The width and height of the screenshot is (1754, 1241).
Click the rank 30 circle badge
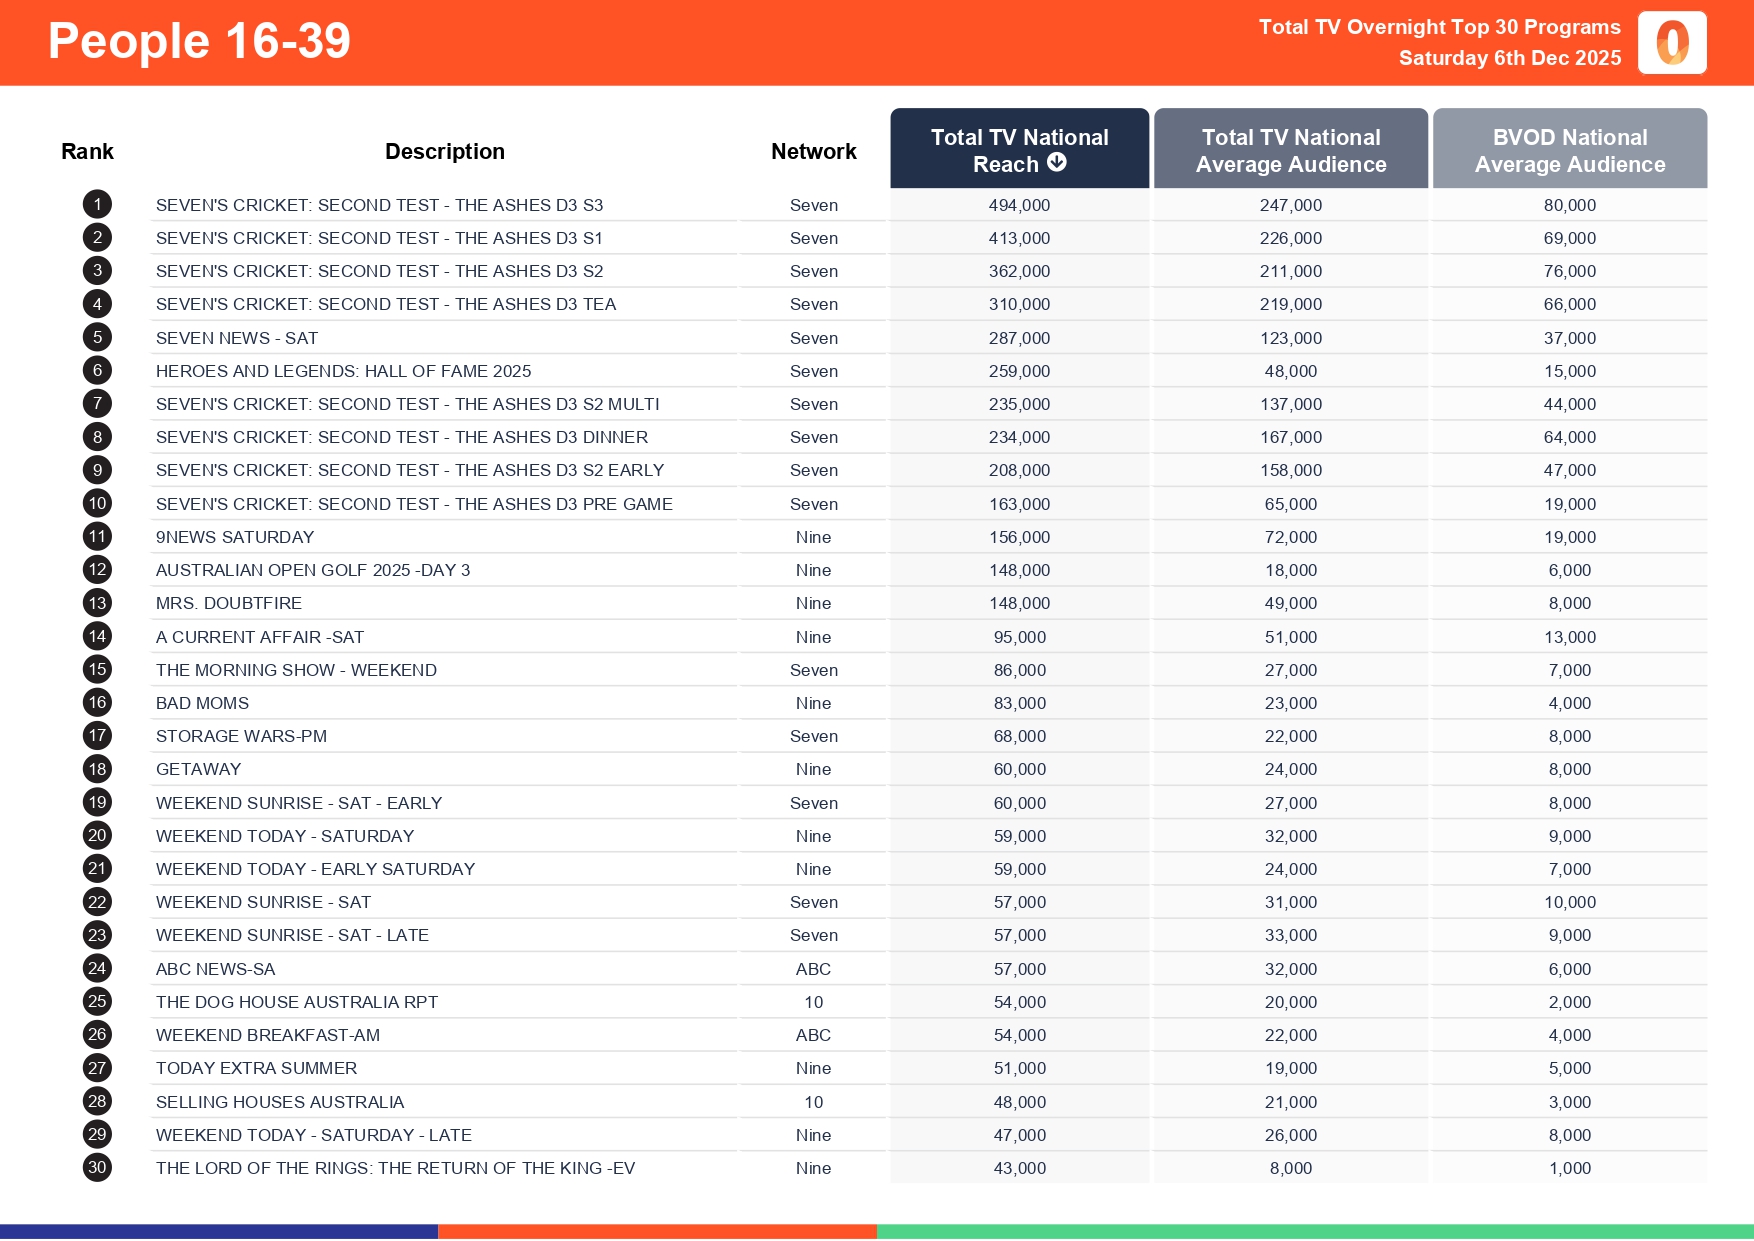[x=97, y=1168]
